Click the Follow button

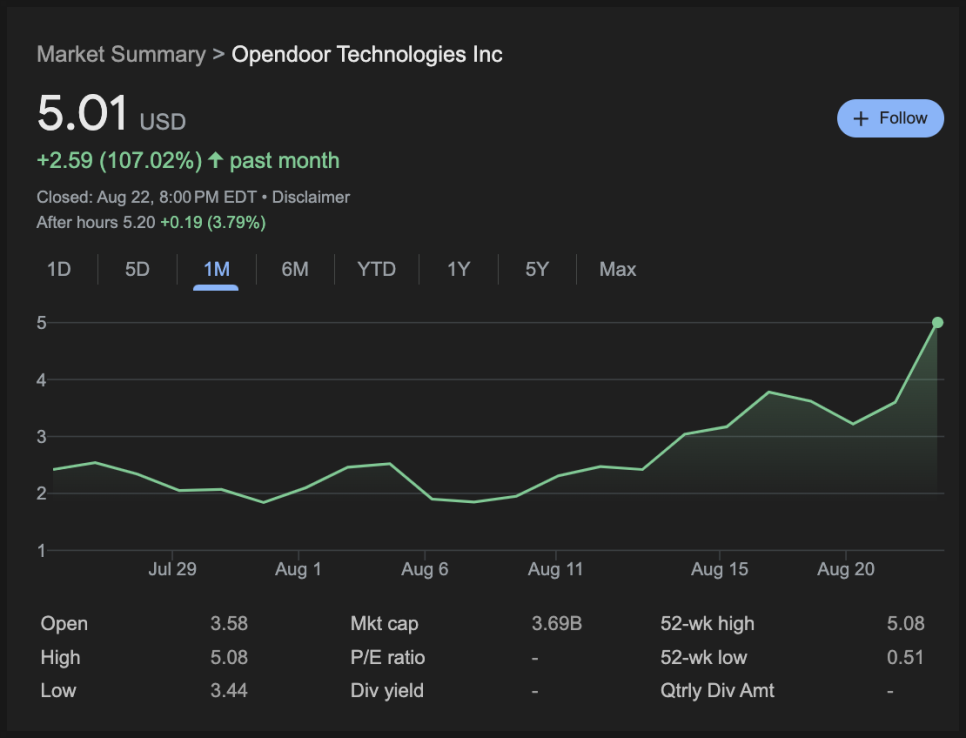pos(890,118)
